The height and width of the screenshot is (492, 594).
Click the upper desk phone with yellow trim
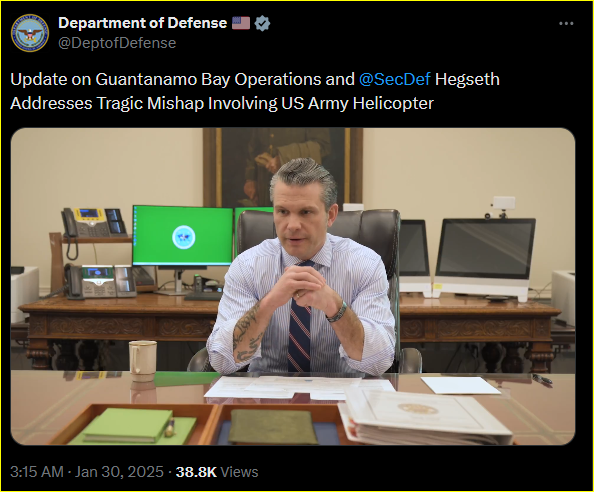coord(94,223)
